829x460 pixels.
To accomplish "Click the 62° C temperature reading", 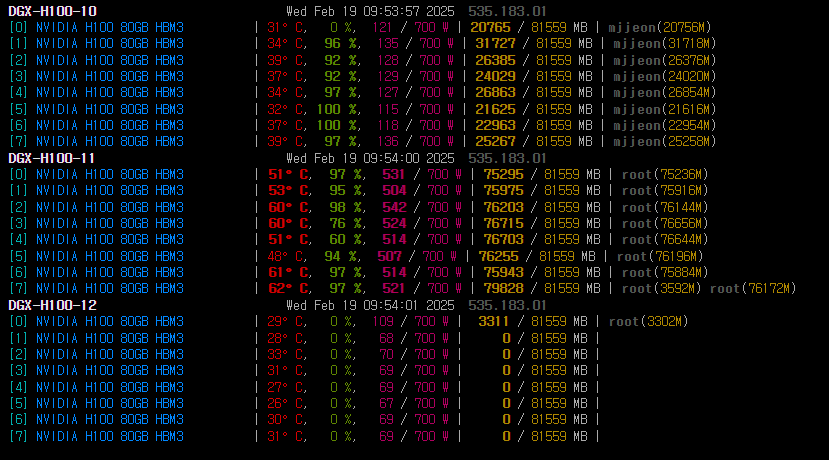I will (x=288, y=289).
